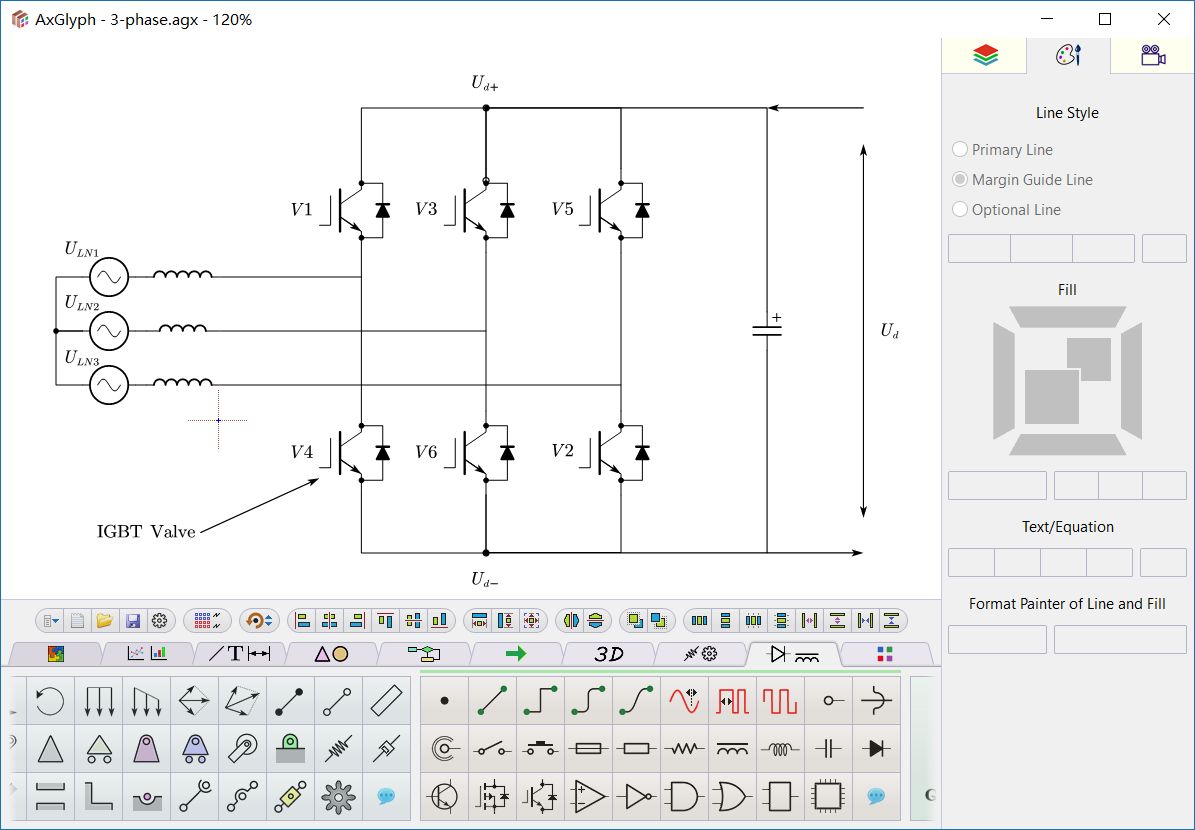Screen dimensions: 1195x830
Task: Open the Save file icon
Action: [134, 620]
